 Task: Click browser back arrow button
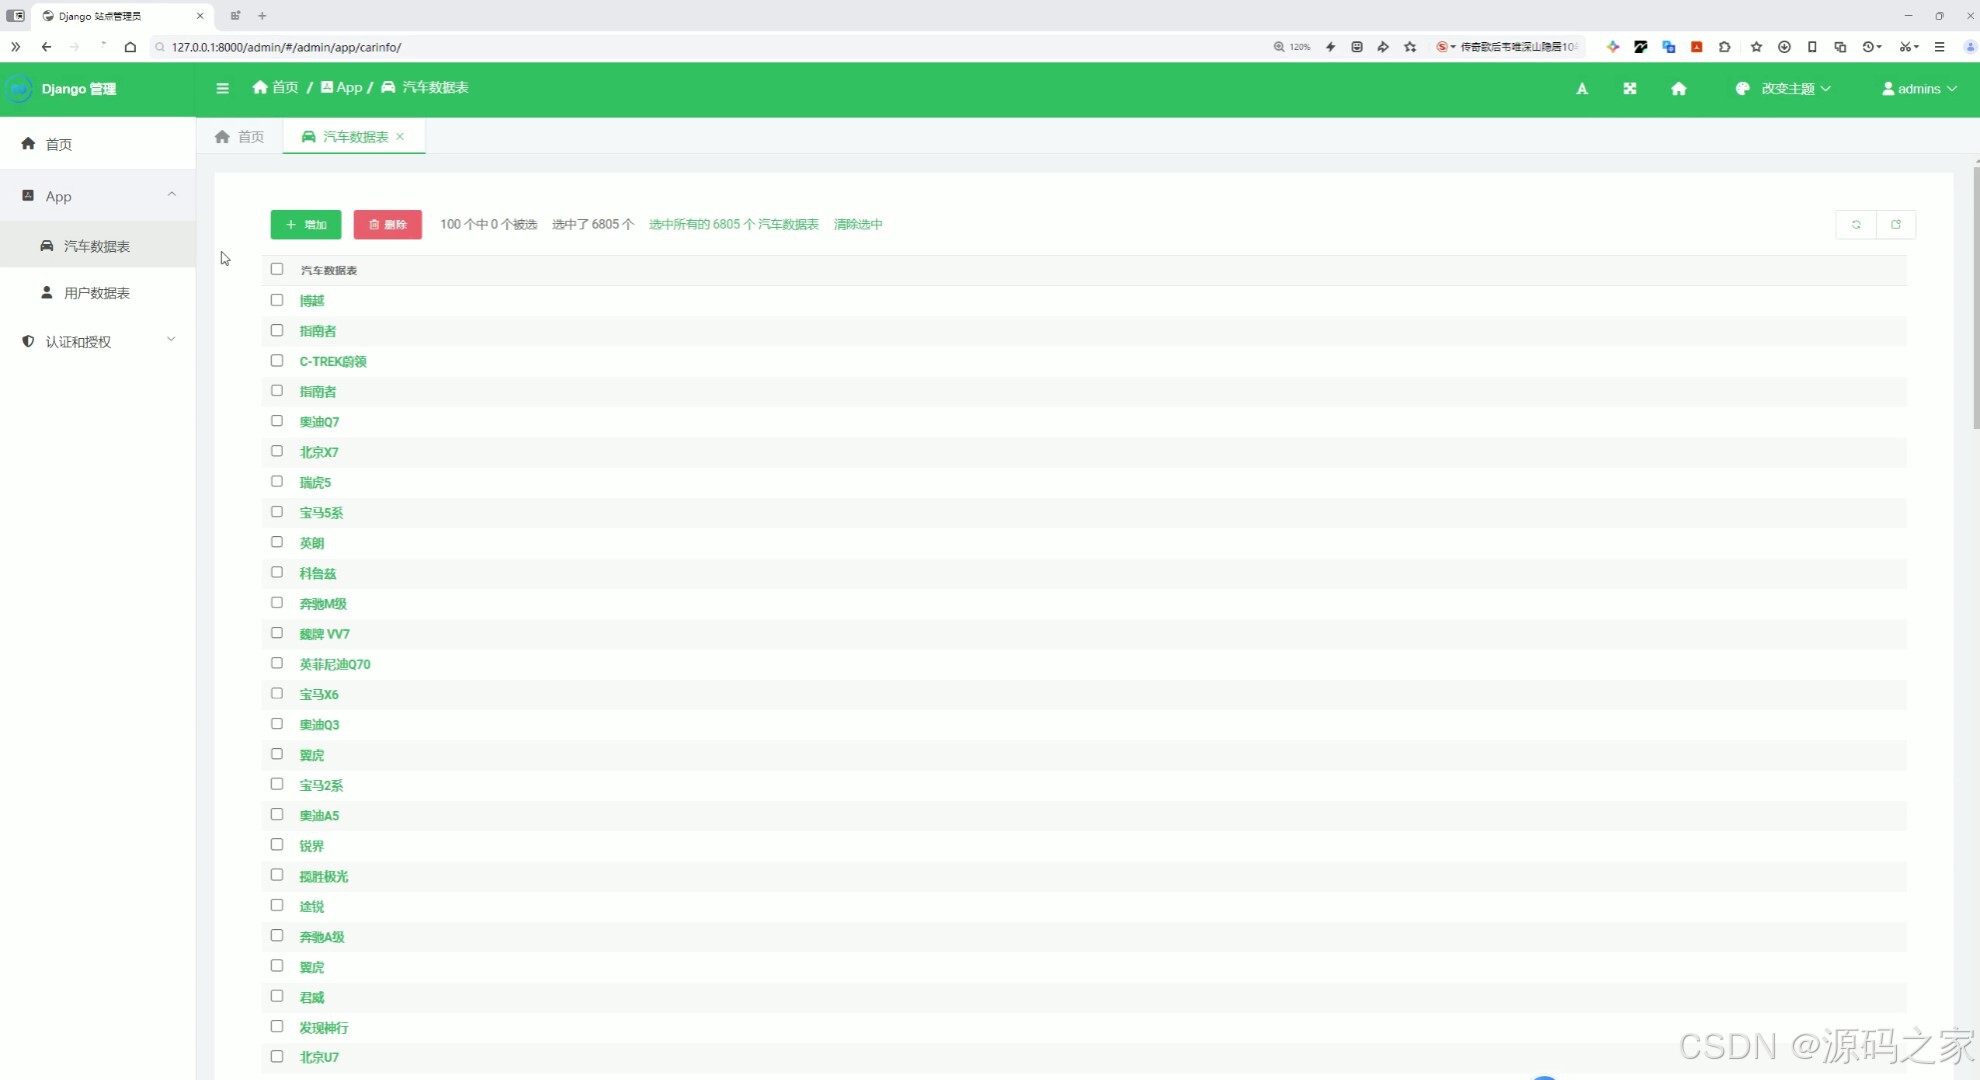pyautogui.click(x=46, y=47)
